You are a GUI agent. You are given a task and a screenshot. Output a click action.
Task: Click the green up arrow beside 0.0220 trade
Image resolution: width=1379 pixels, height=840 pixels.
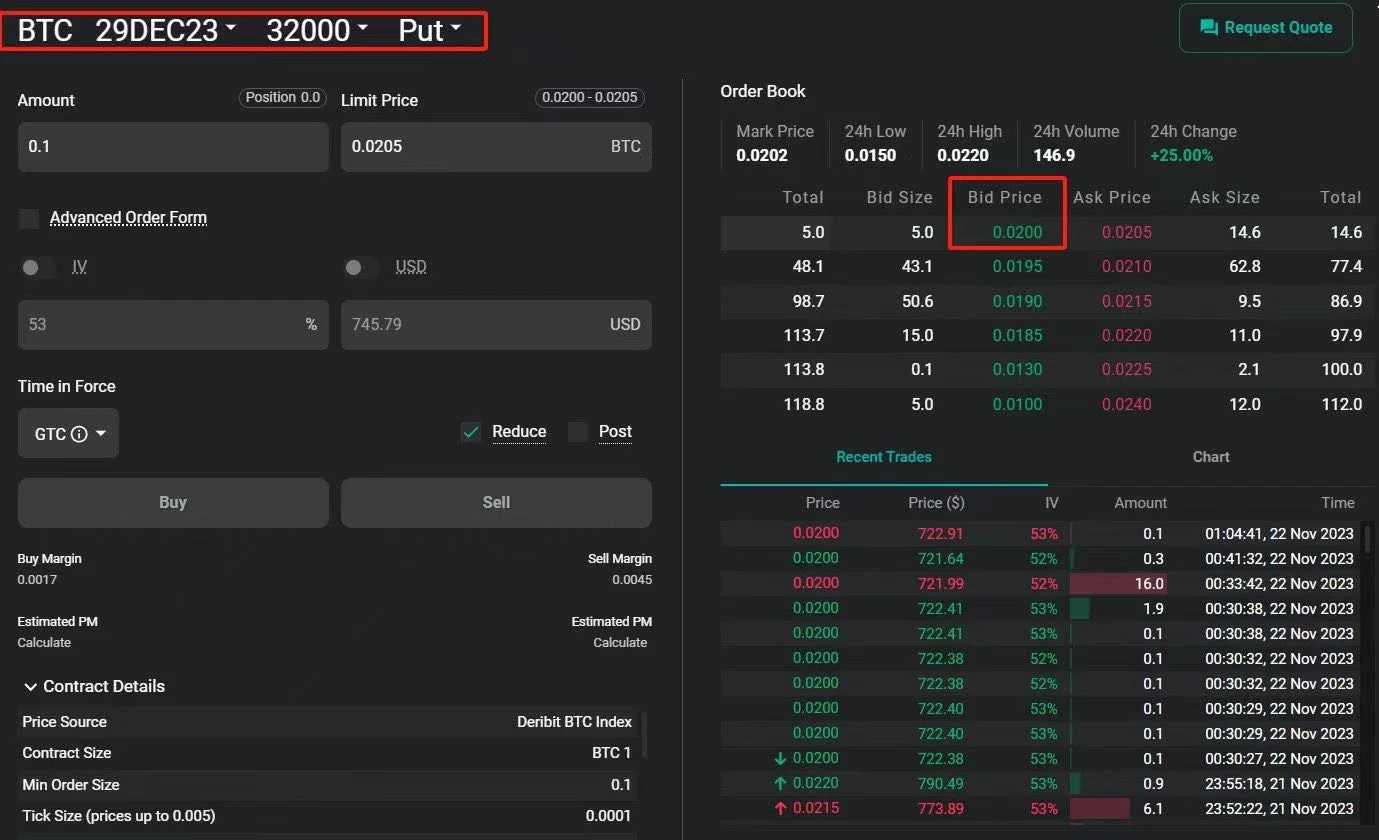pos(780,783)
